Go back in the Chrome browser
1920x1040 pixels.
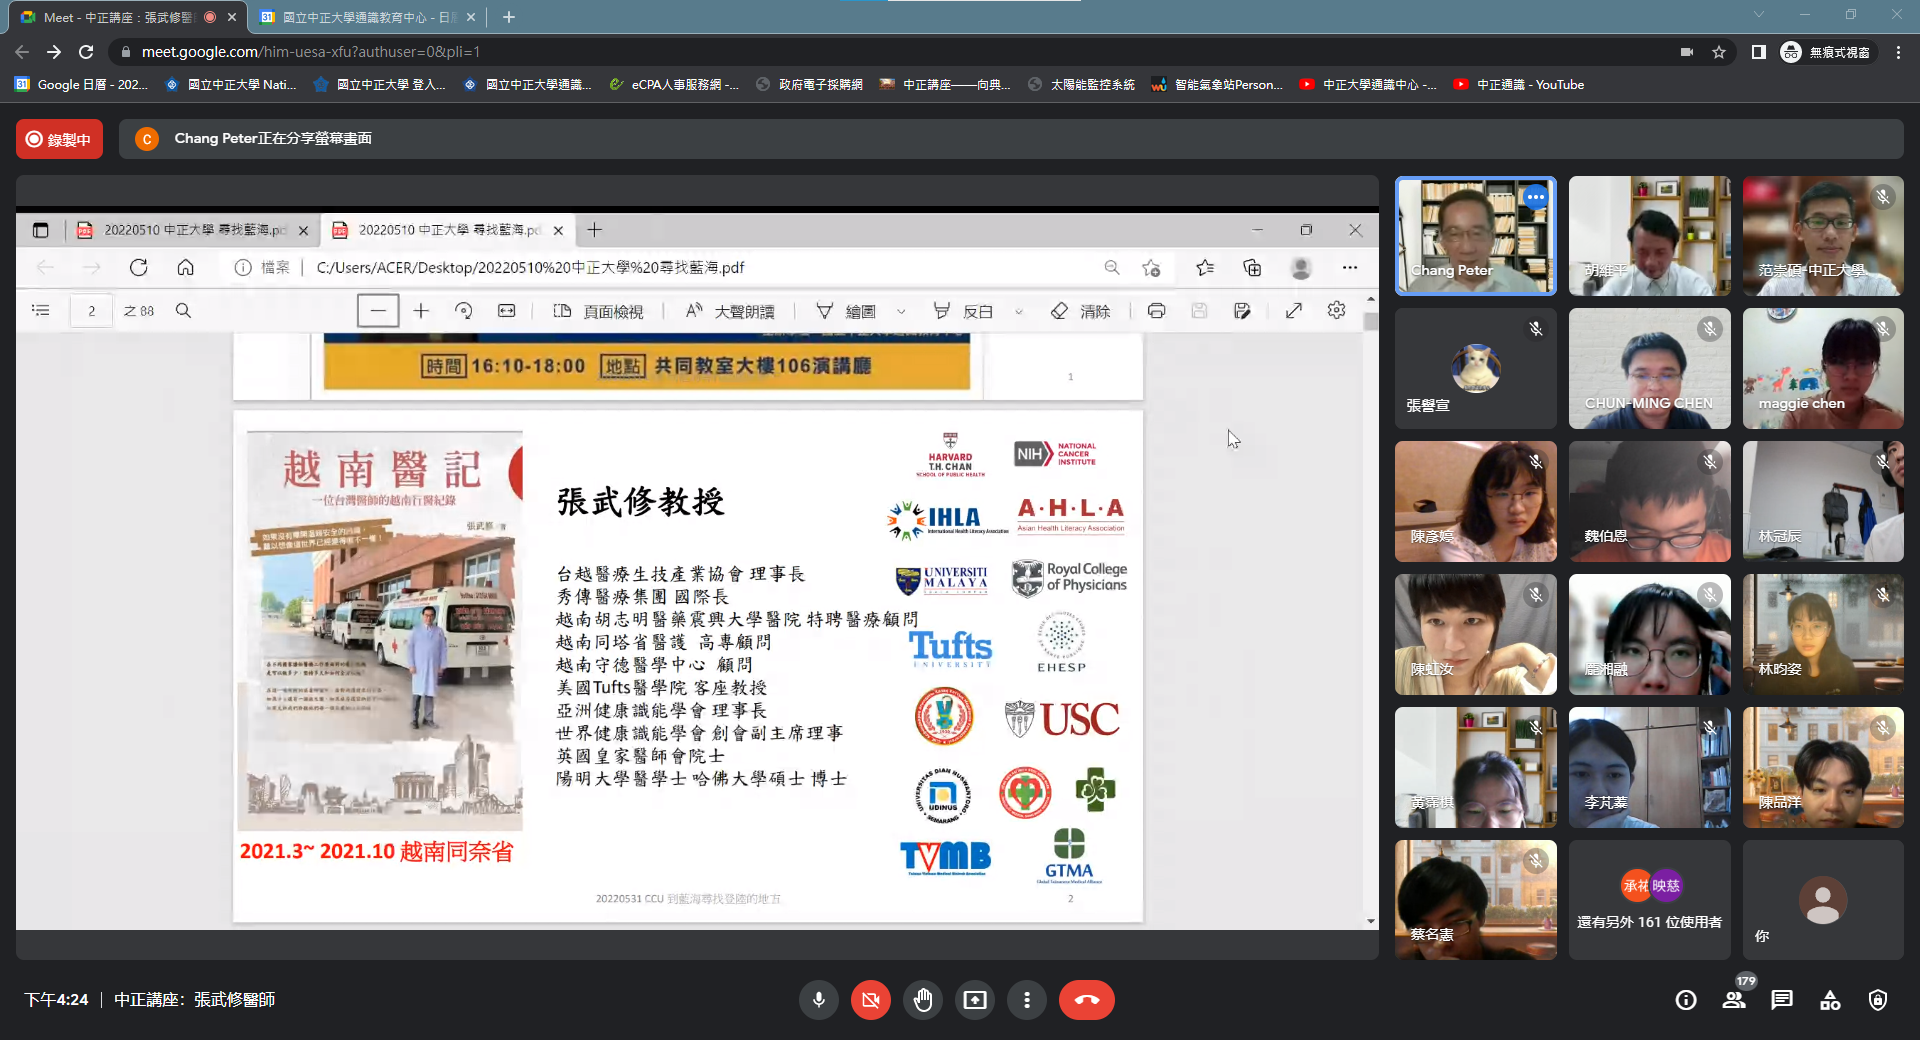(x=22, y=52)
